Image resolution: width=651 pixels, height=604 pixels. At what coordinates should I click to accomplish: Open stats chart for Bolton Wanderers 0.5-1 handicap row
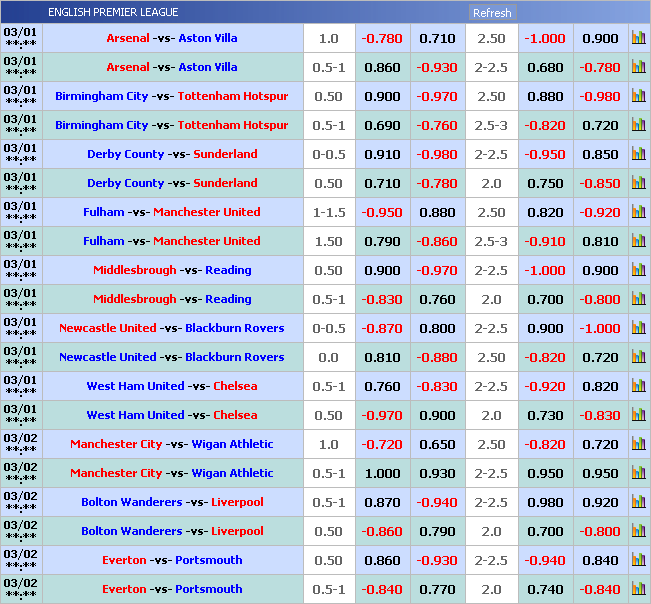click(639, 502)
